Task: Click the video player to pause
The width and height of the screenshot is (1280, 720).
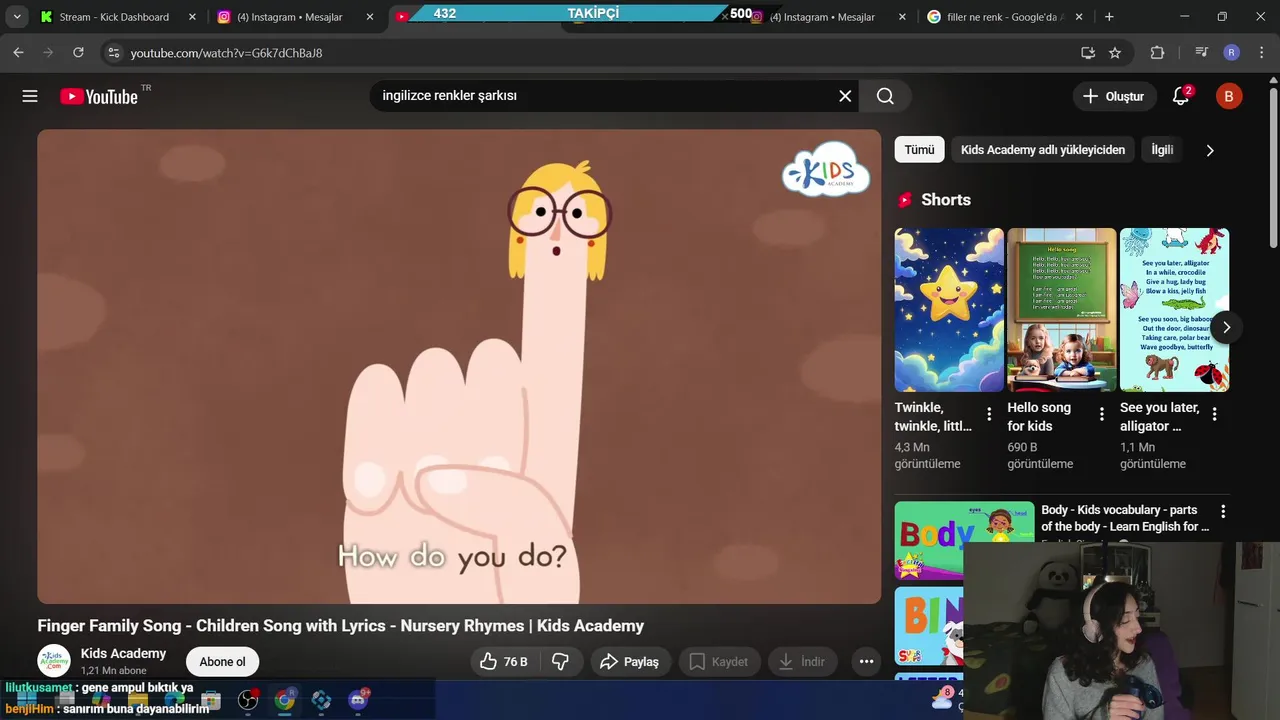Action: 459,366
